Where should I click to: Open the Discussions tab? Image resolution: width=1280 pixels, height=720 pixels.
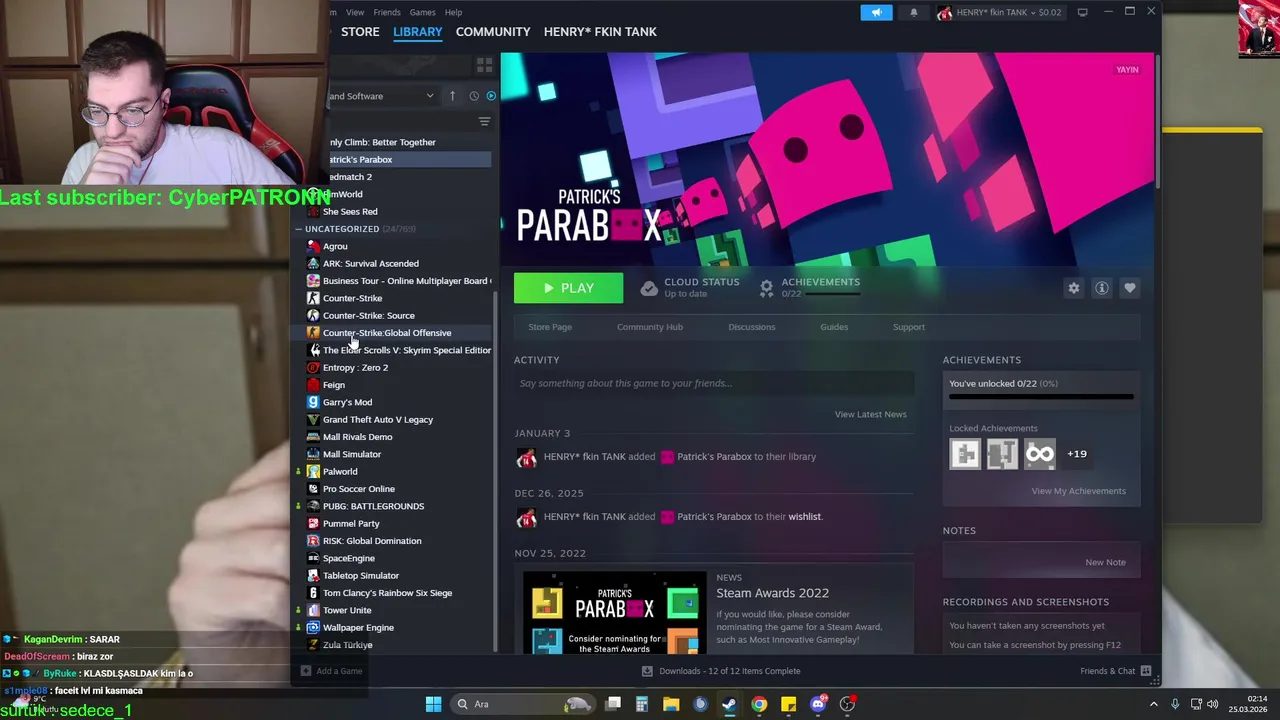click(752, 327)
